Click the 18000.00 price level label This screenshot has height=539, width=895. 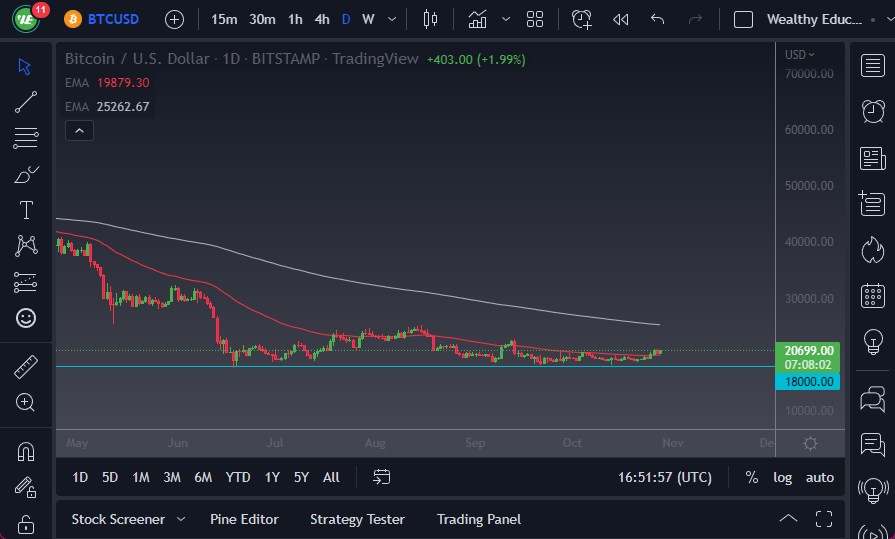[809, 381]
